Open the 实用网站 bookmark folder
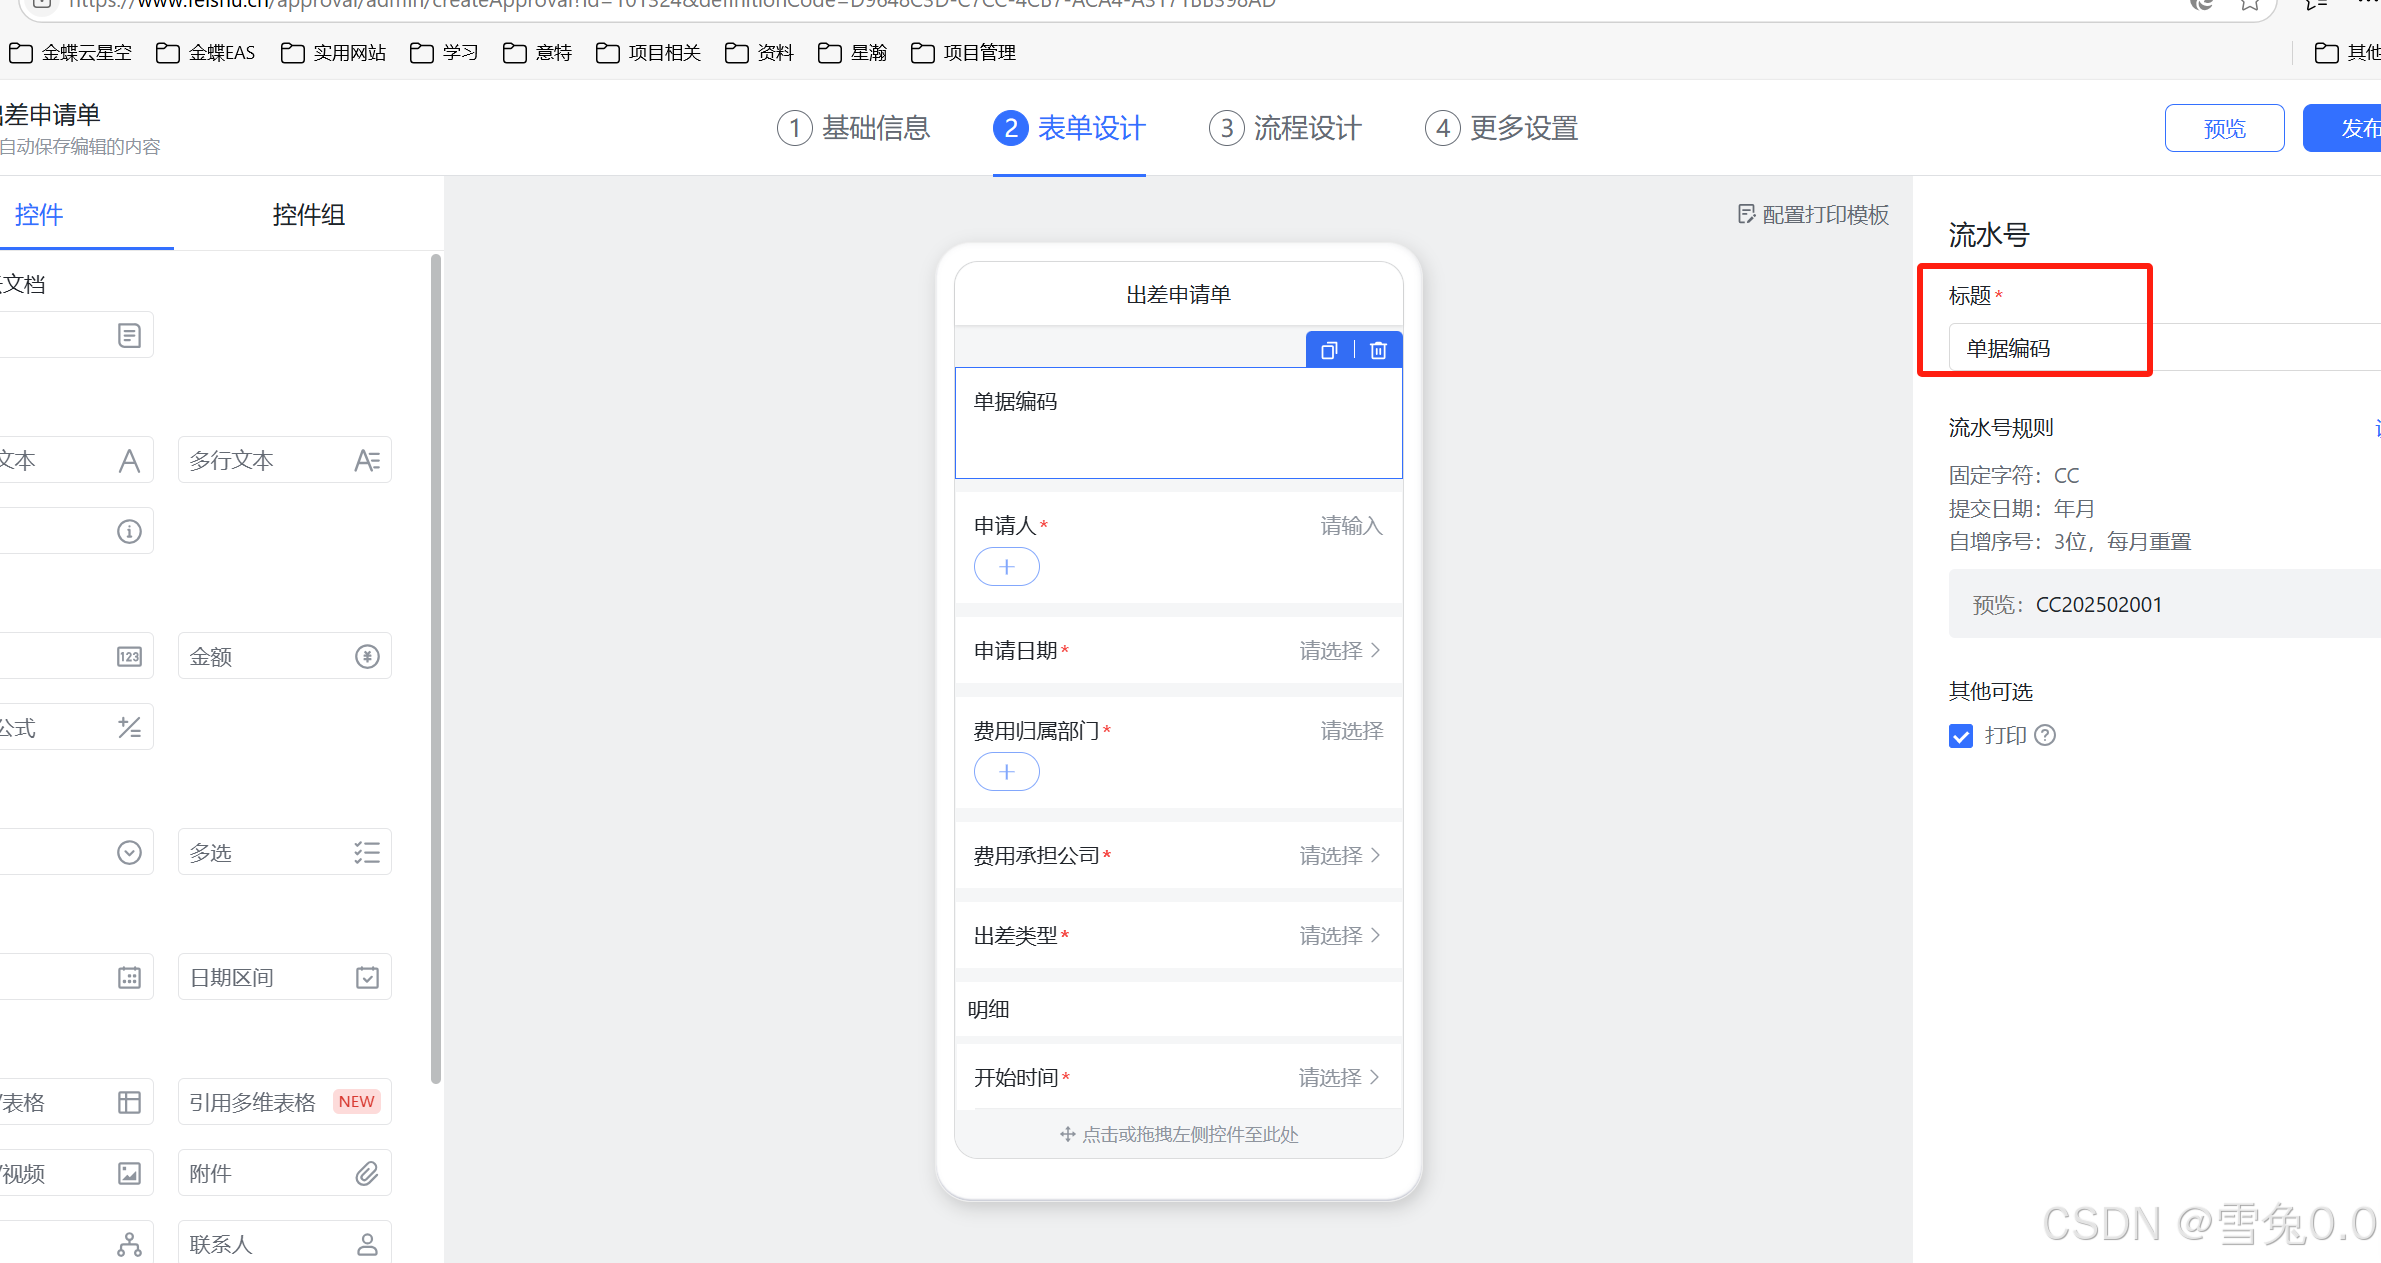 (x=334, y=52)
